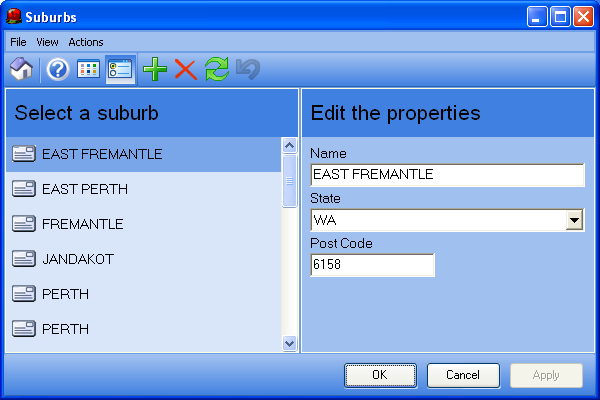Switch to the grid list view icon
Viewport: 600px width, 400px height.
[88, 69]
